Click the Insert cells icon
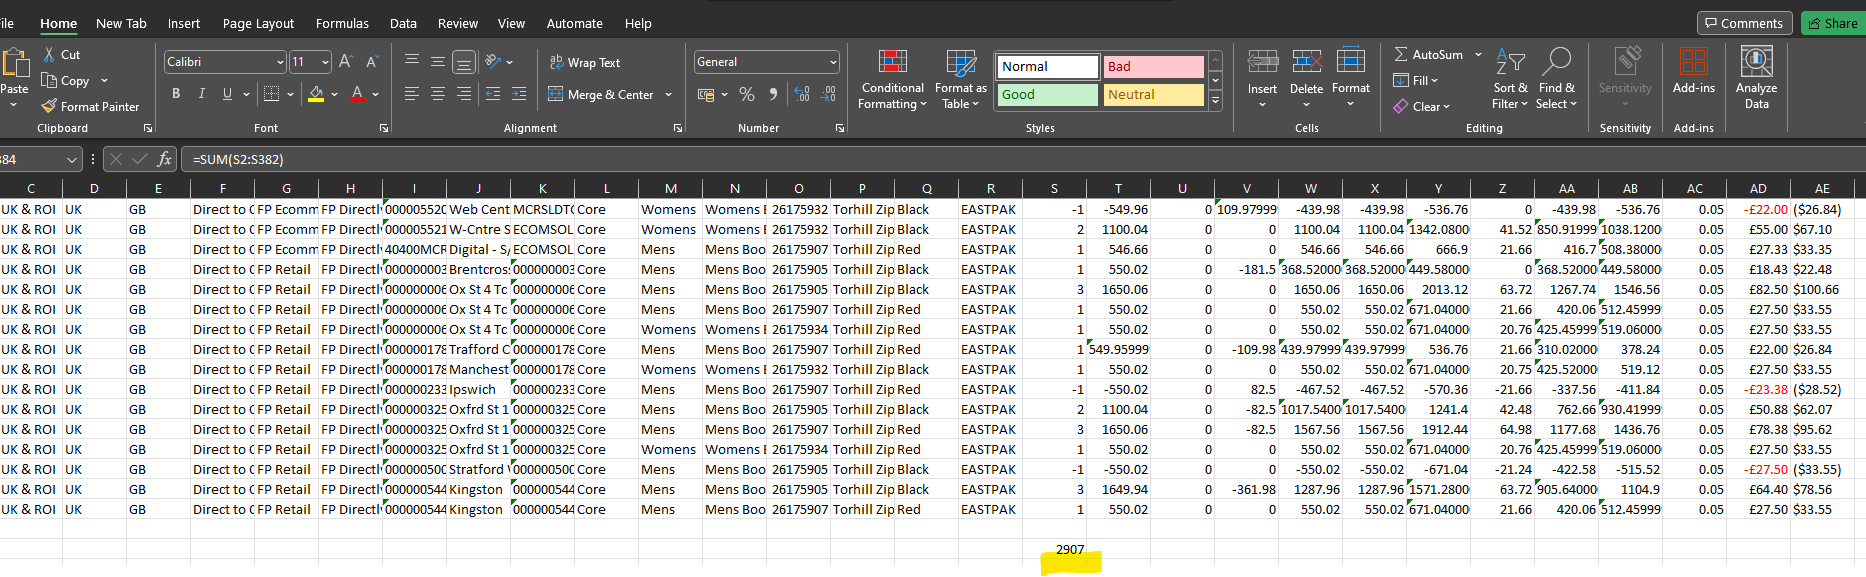Image resolution: width=1866 pixels, height=577 pixels. coord(1263,62)
